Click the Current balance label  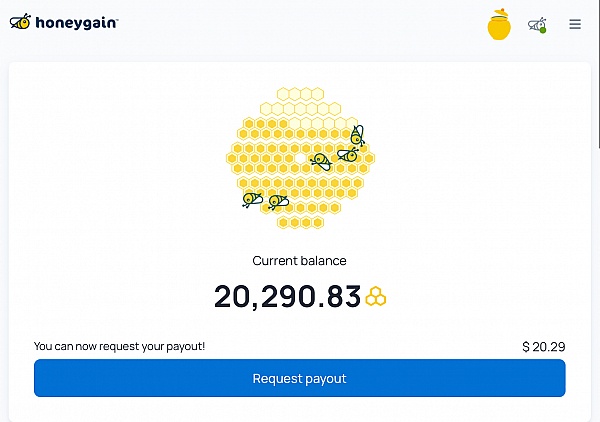click(x=299, y=261)
